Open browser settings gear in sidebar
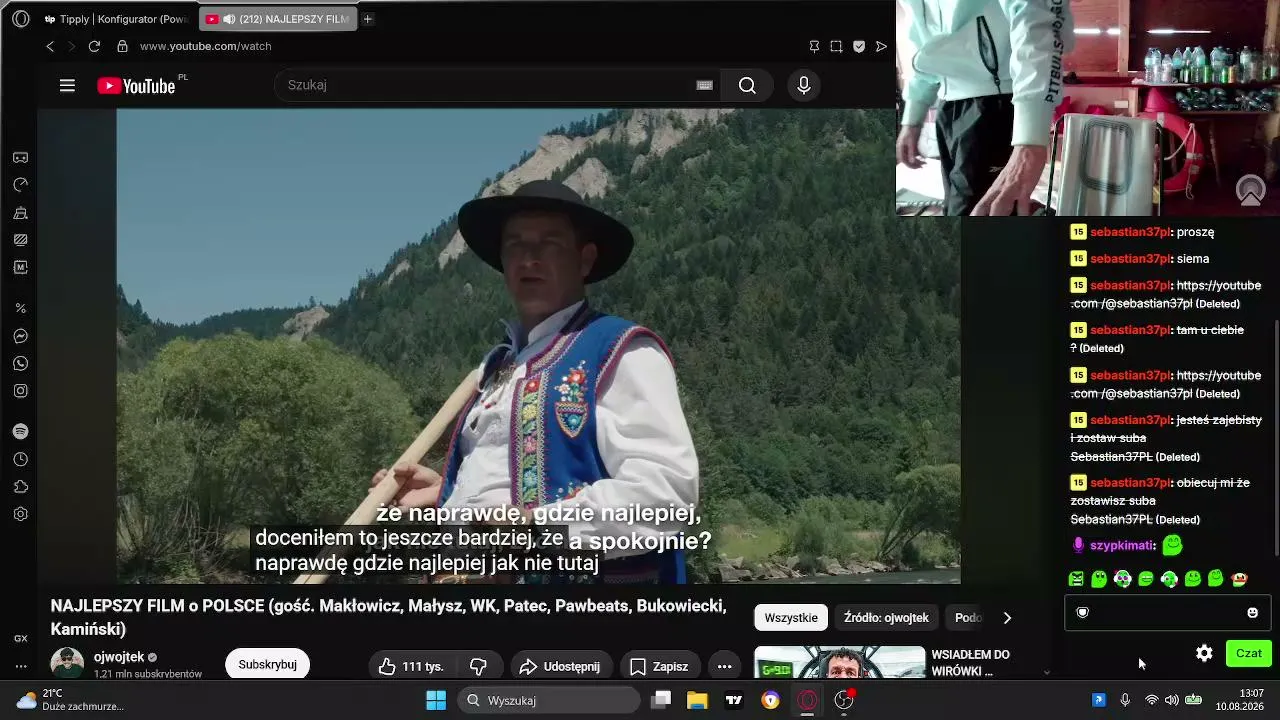1280x720 pixels. point(20,514)
